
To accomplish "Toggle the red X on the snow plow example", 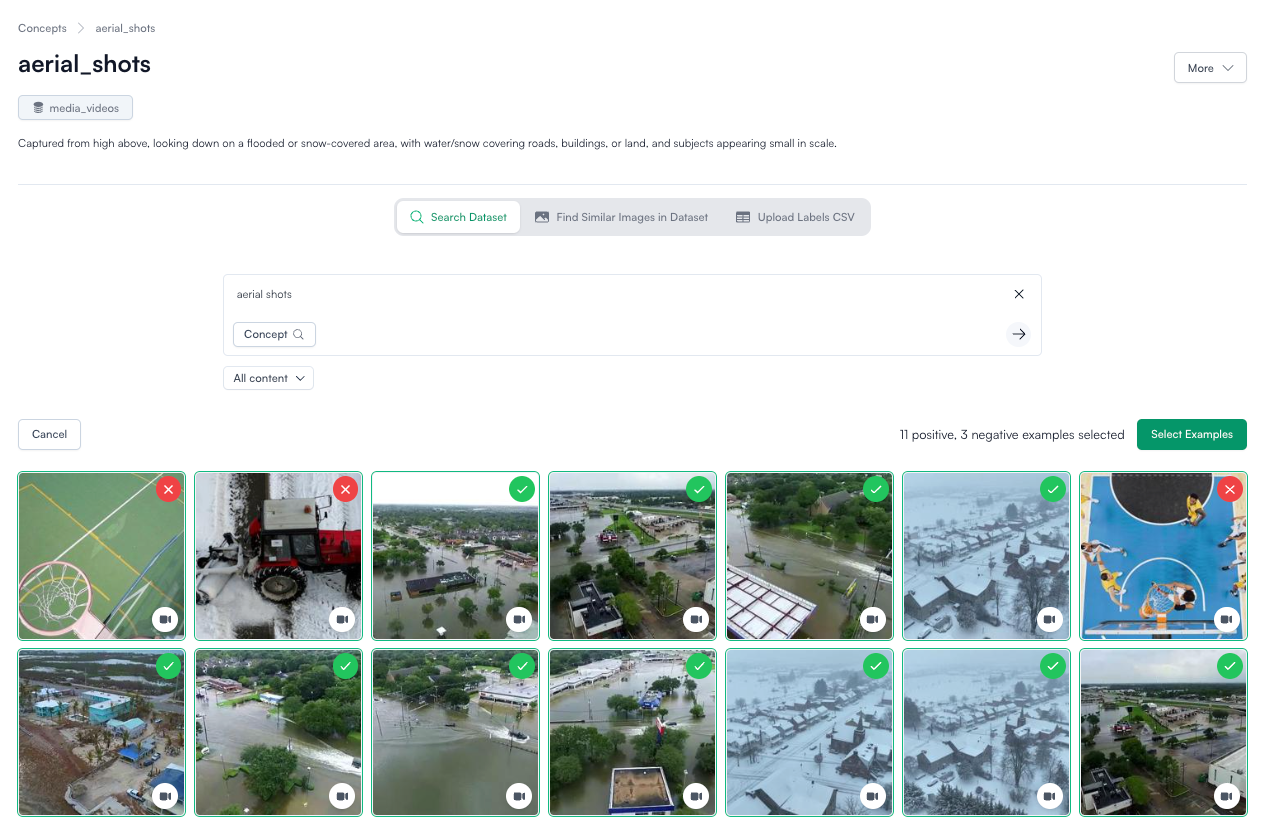I will coord(345,489).
